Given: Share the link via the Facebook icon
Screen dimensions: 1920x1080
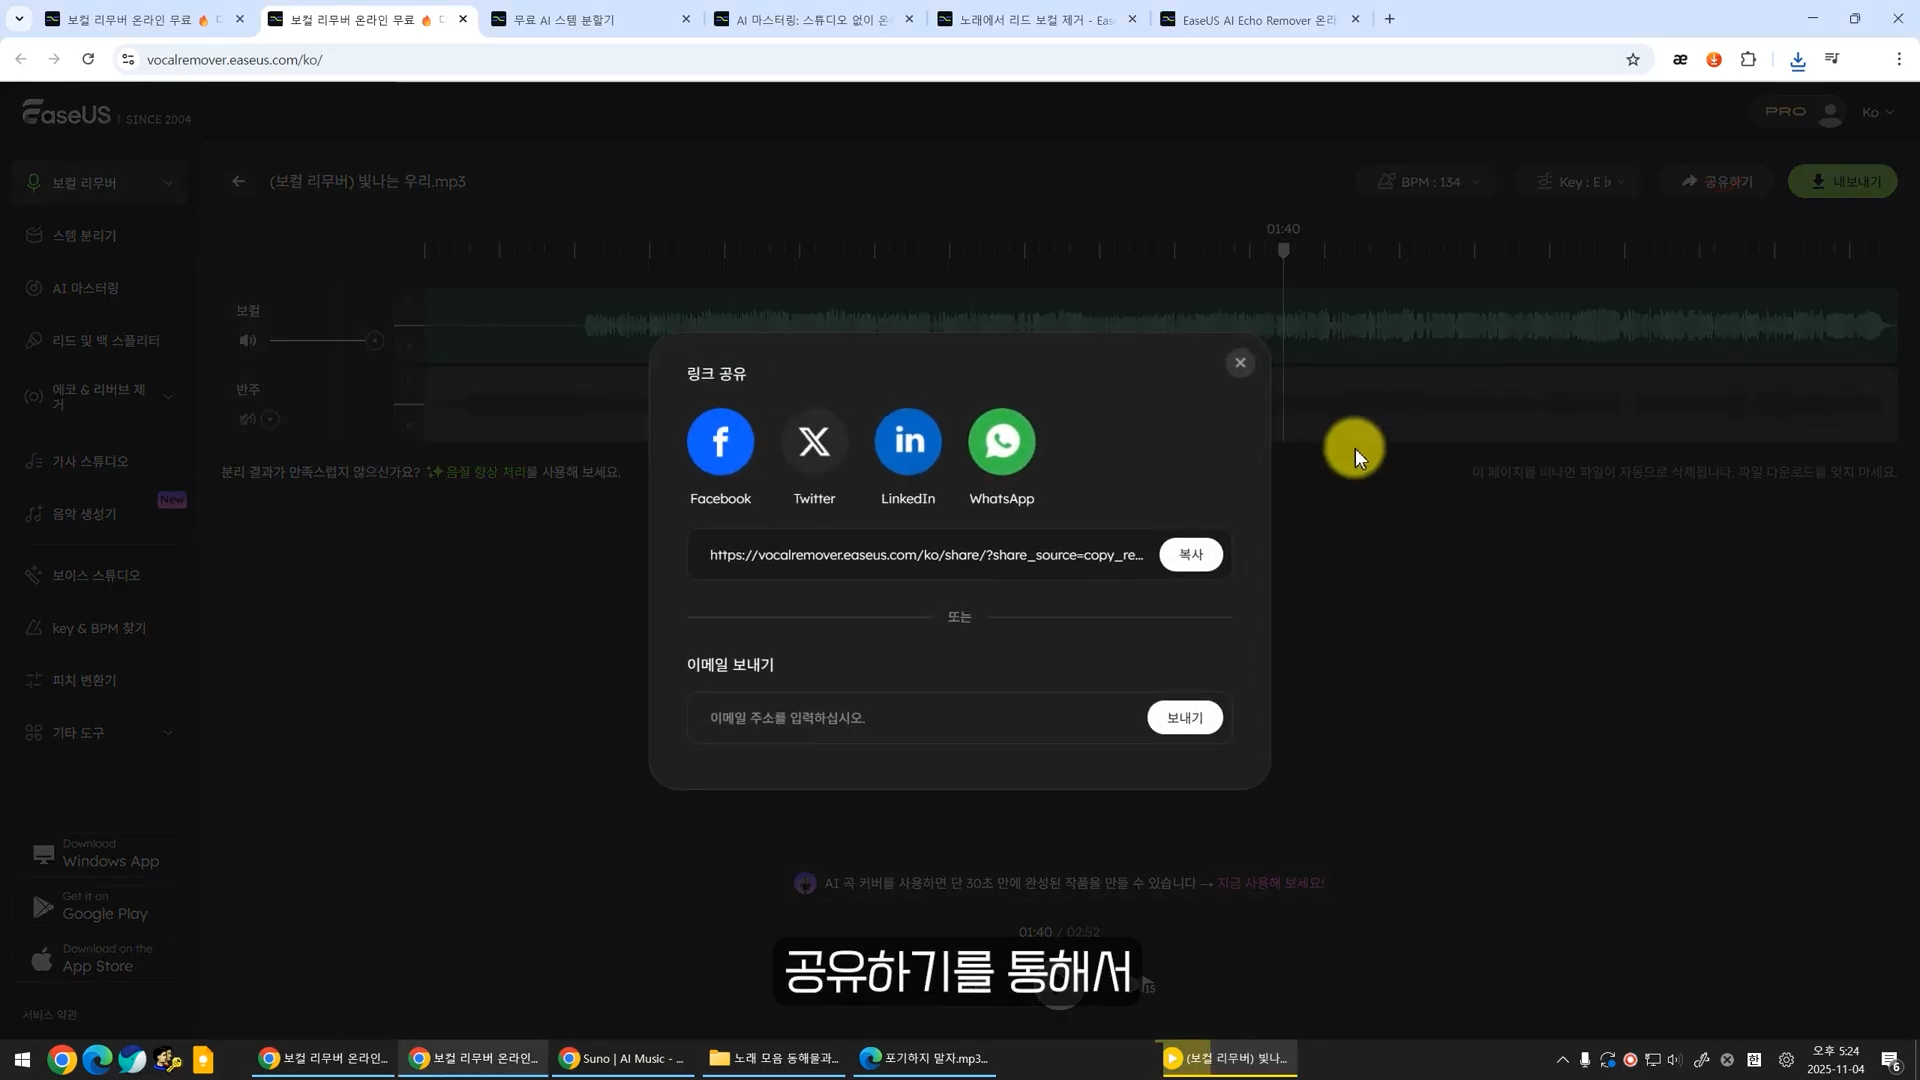Looking at the screenshot, I should coord(720,442).
